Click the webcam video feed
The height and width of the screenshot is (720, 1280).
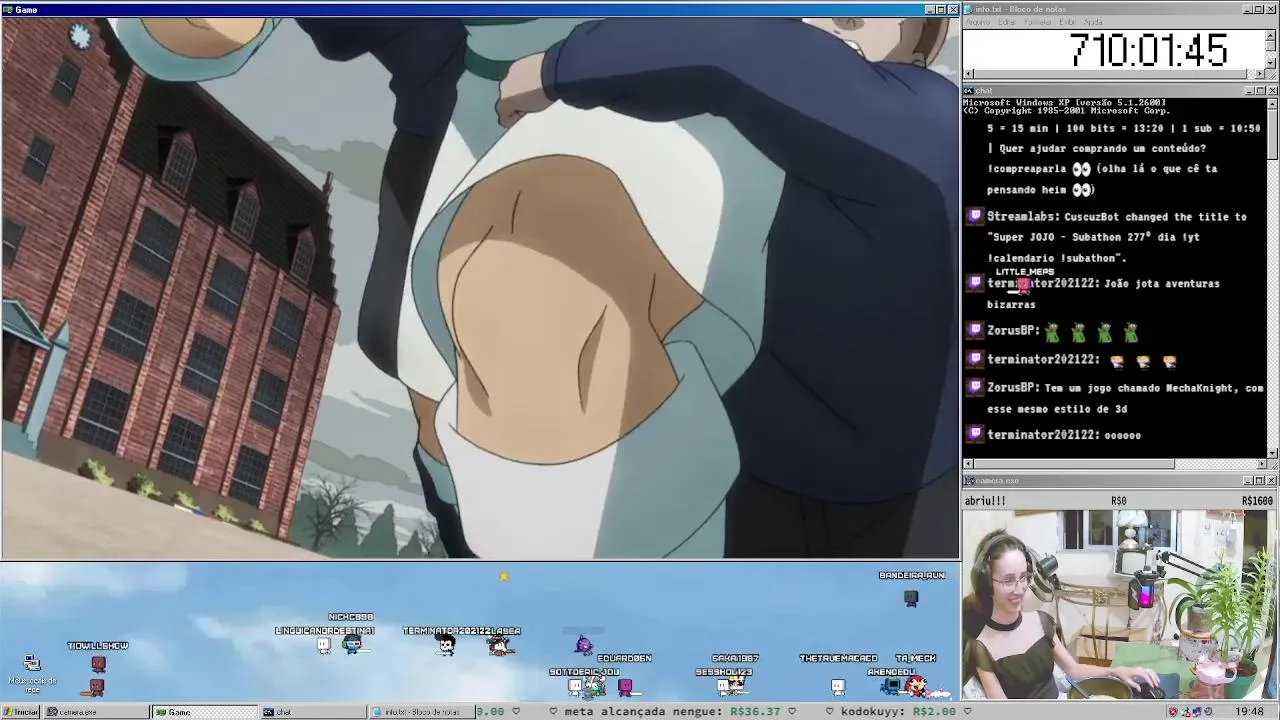[1119, 605]
